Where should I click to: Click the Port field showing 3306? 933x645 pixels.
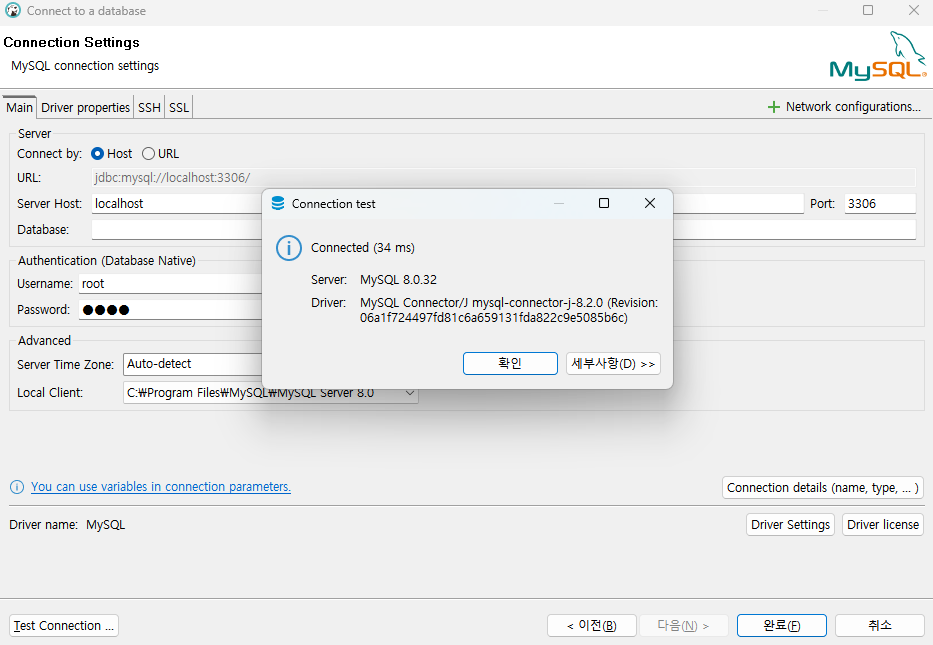tap(880, 203)
